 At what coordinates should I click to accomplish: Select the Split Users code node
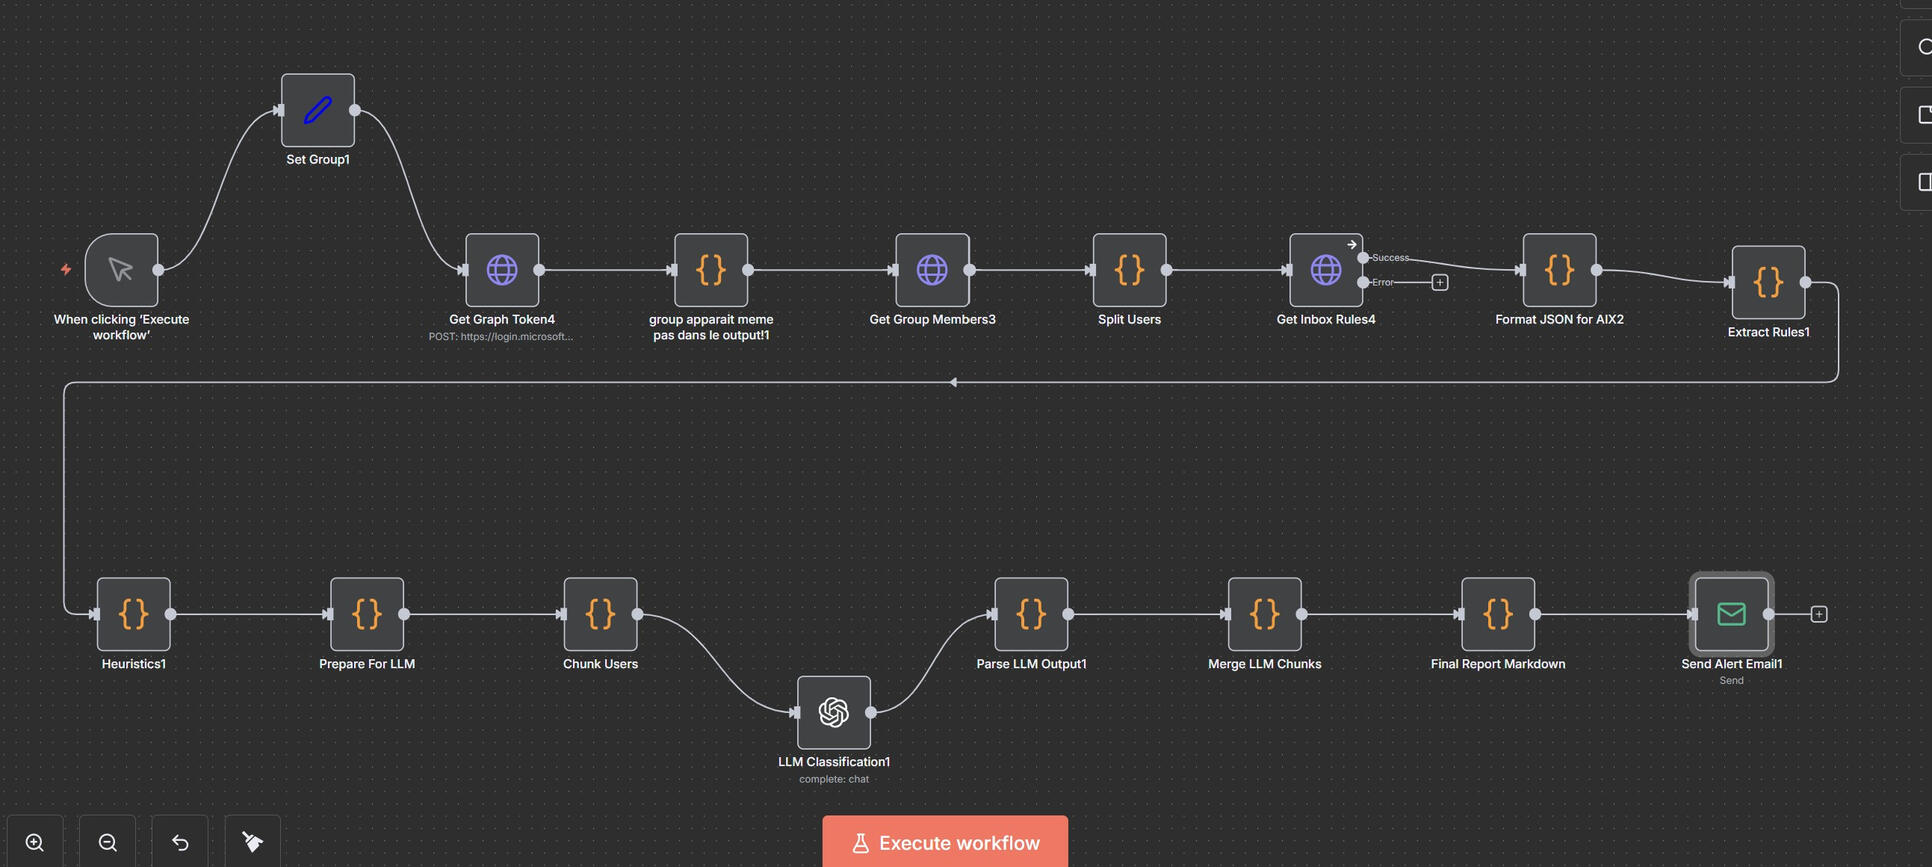coord(1129,270)
